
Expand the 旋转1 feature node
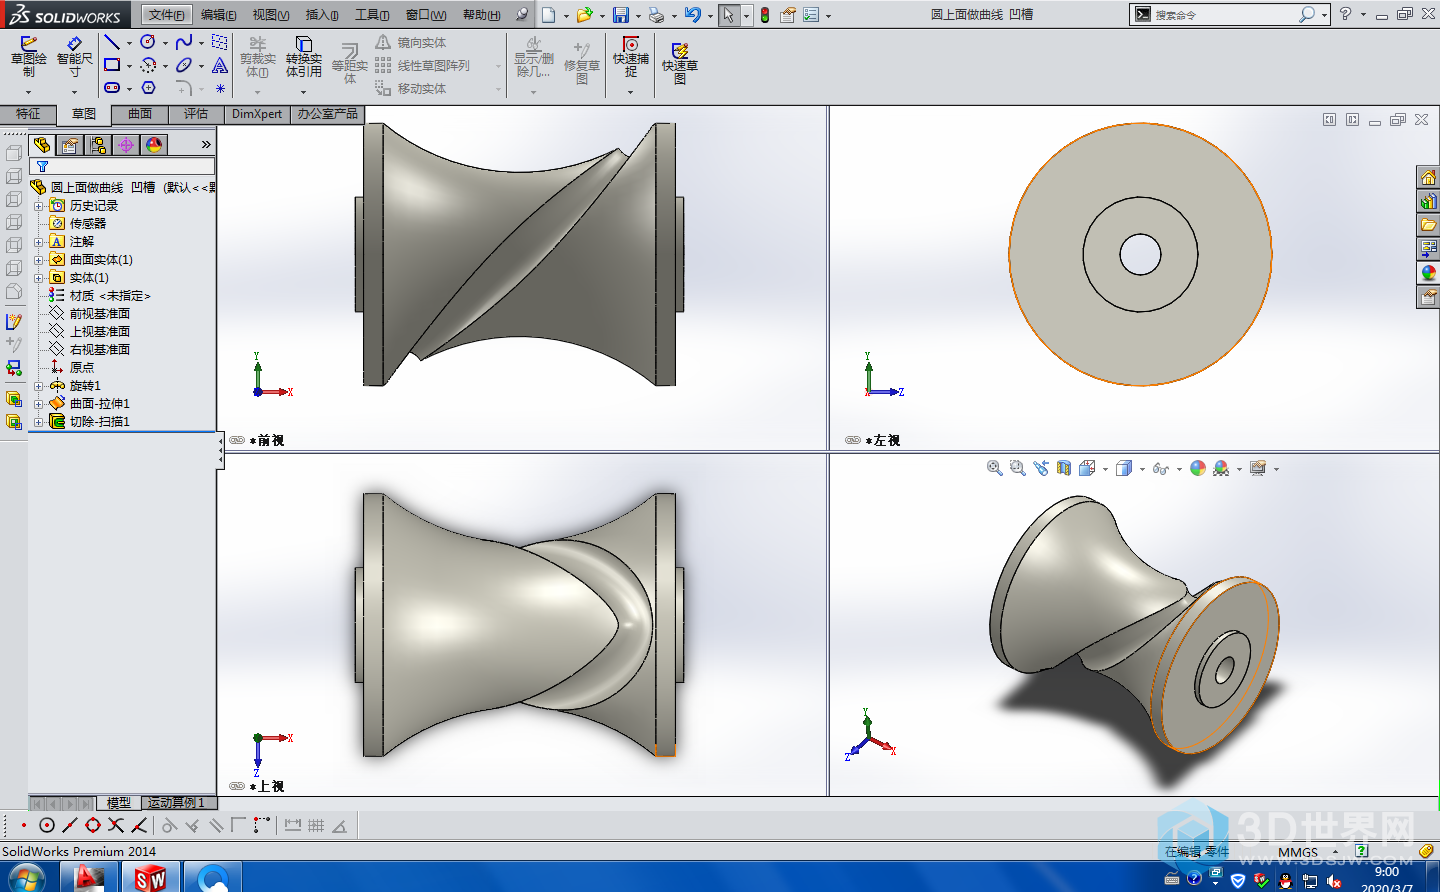(x=38, y=386)
